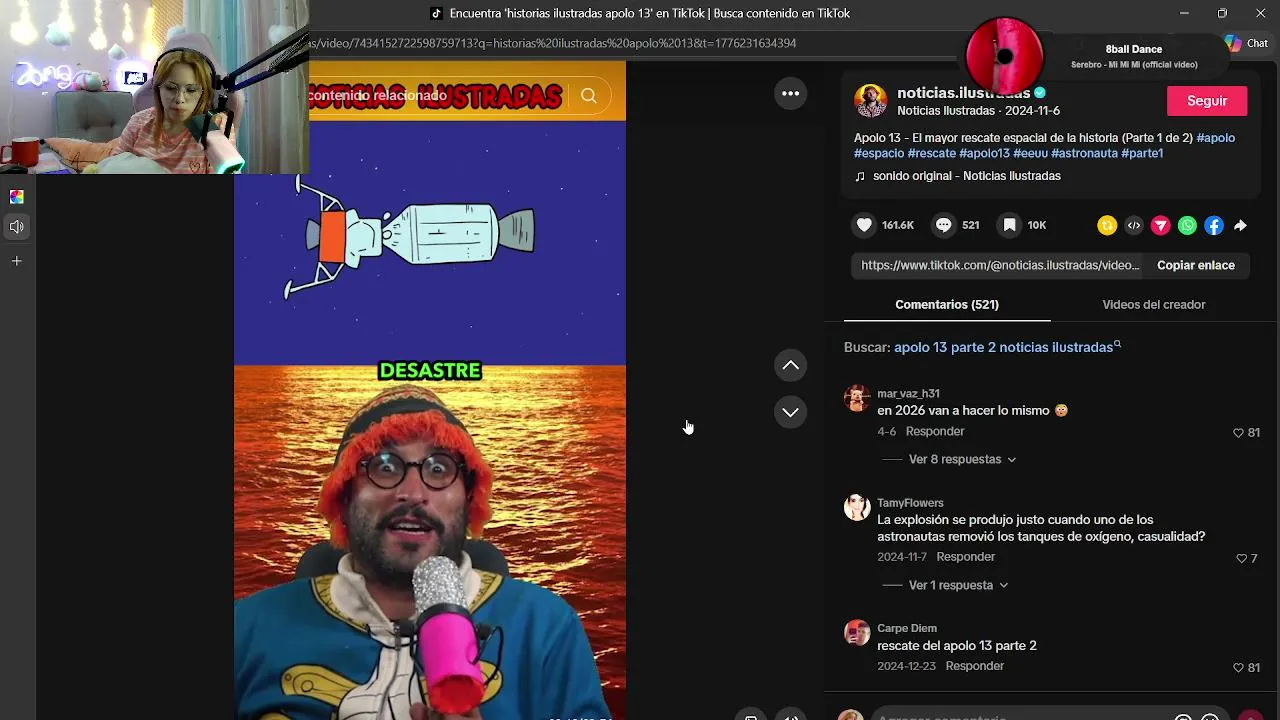Switch to Videos del creador tab
The height and width of the screenshot is (720, 1280).
pyautogui.click(x=1153, y=304)
